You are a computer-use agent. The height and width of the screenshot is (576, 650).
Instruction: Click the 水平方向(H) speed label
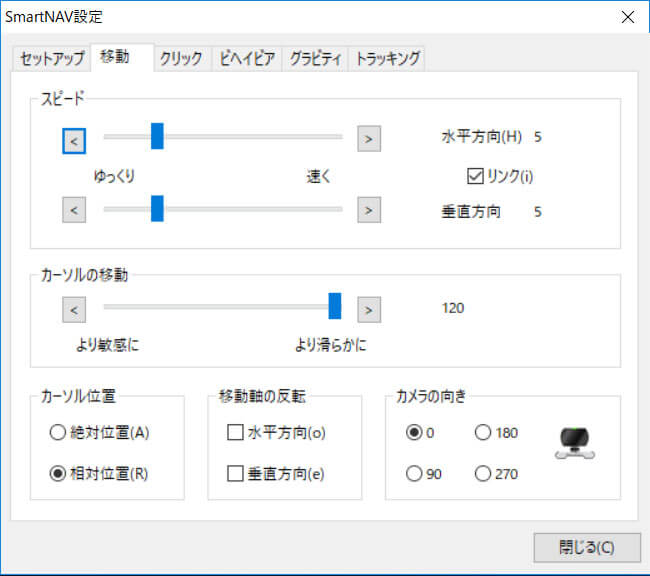(482, 136)
